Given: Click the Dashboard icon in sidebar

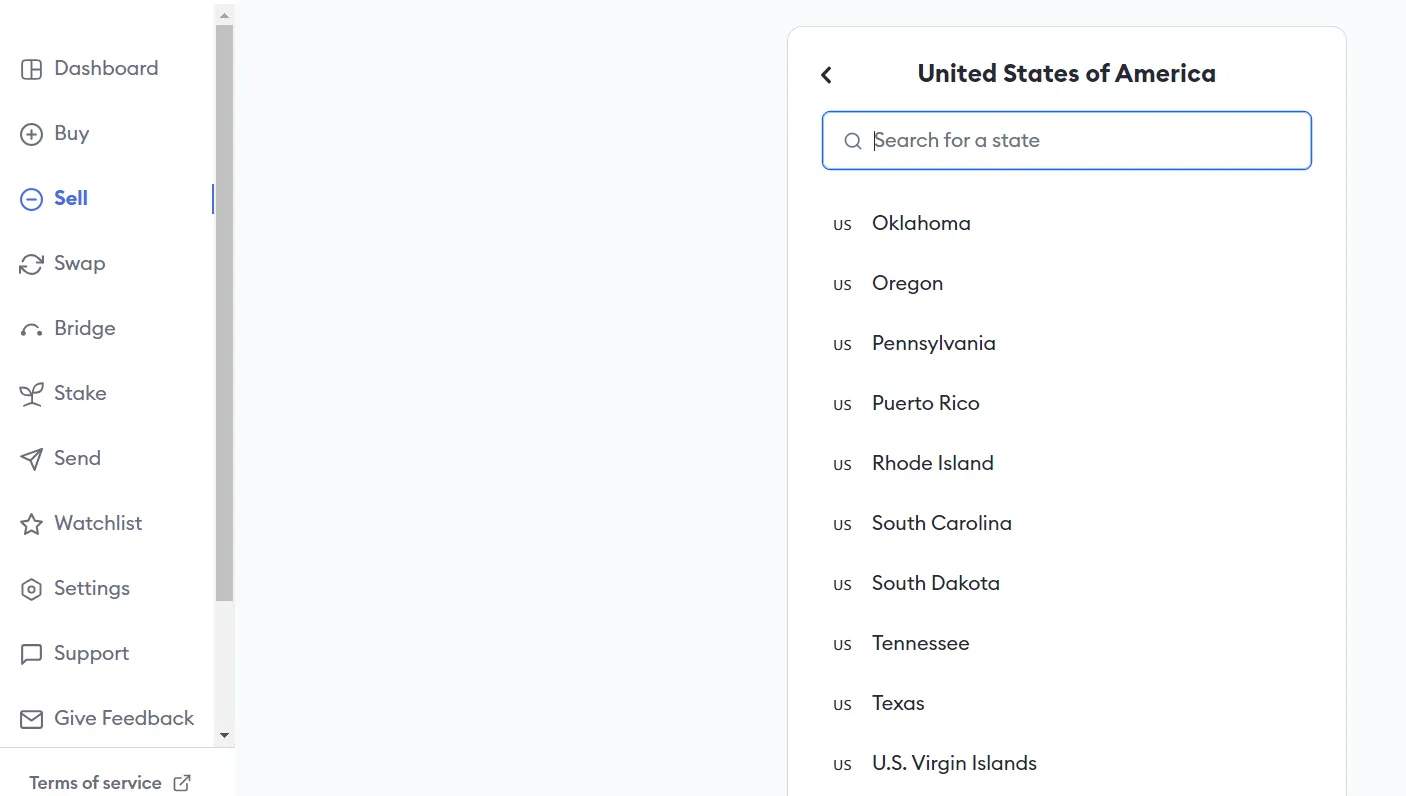Looking at the screenshot, I should (32, 69).
